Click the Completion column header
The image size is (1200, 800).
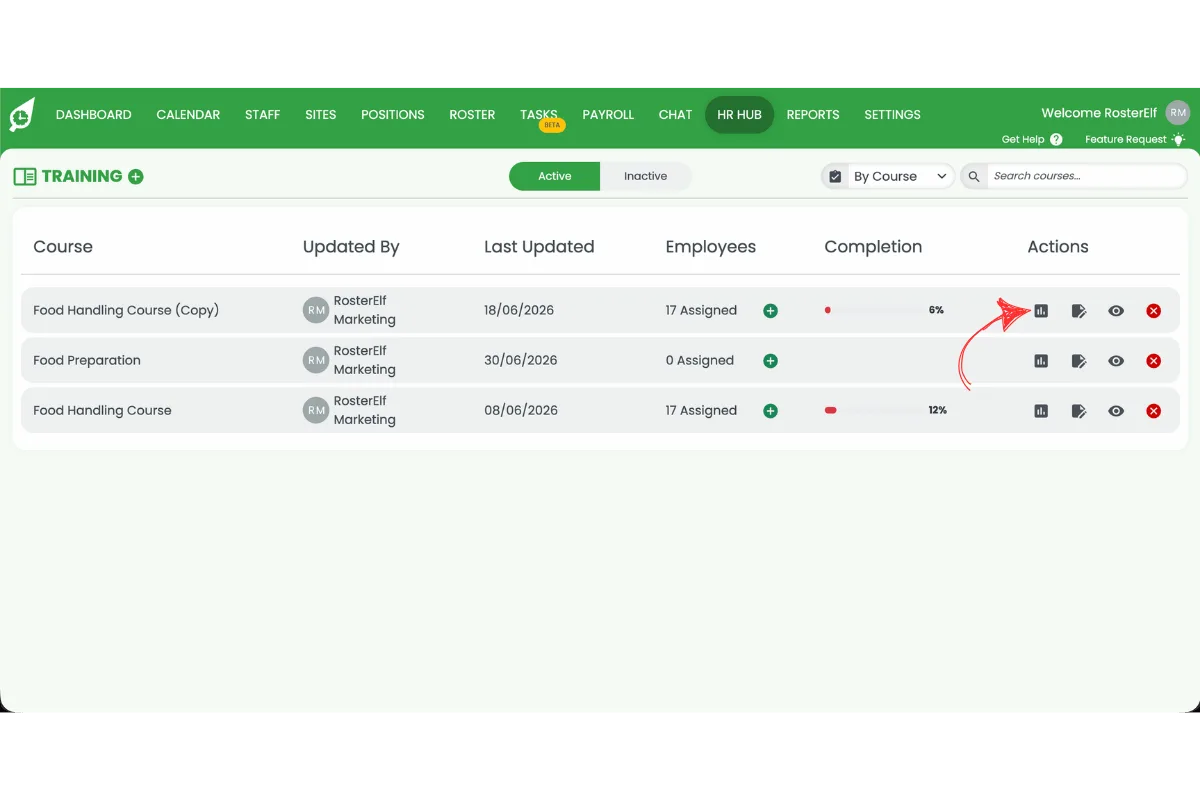873,247
